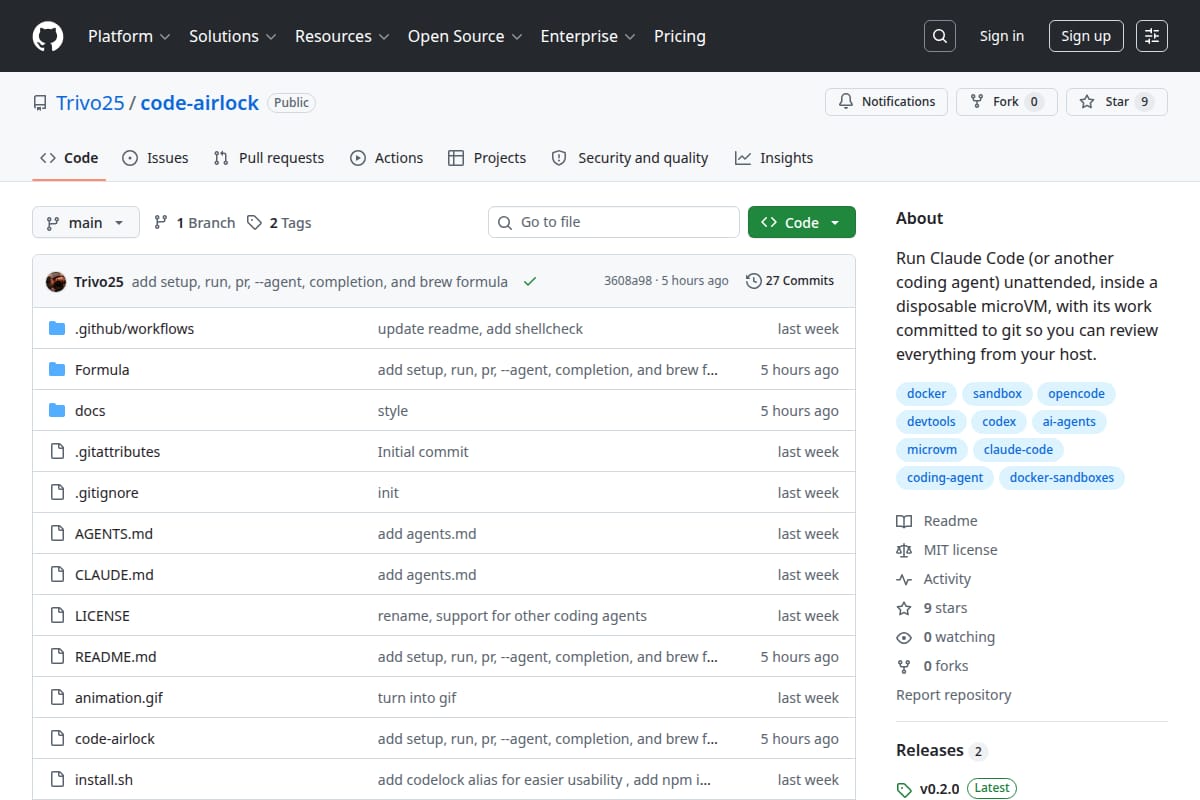Open commit hash 3608a98
The height and width of the screenshot is (800, 1200).
628,281
